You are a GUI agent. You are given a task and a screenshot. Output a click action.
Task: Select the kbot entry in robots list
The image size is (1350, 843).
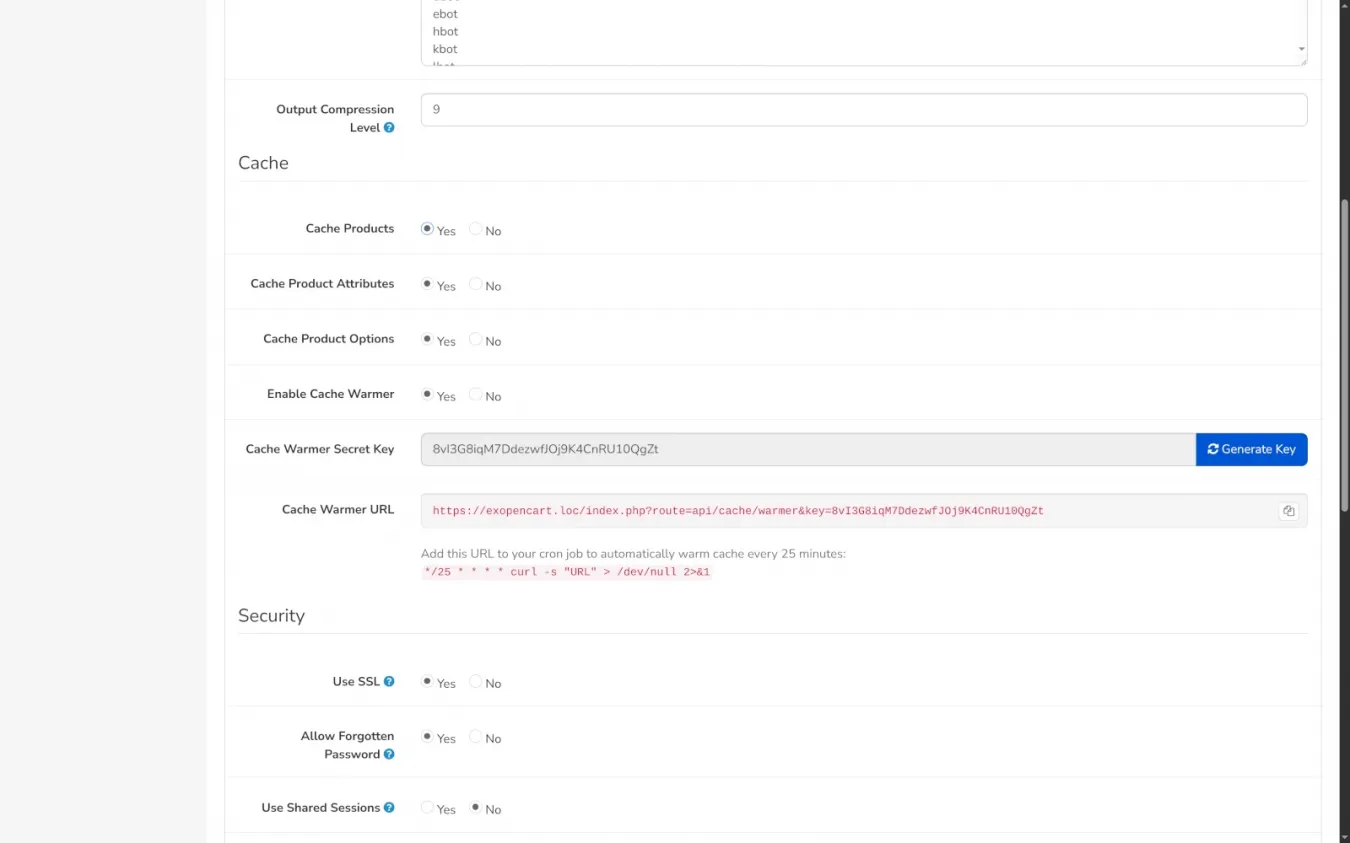[x=445, y=49]
